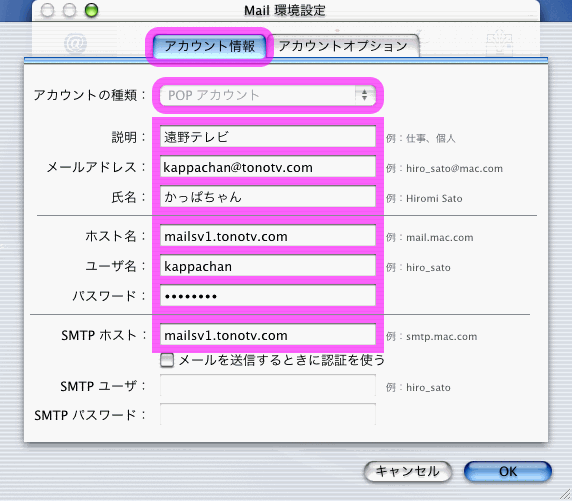The width and height of the screenshot is (572, 501).
Task: Click the empty SMTP ユーザ field
Action: pos(268,385)
